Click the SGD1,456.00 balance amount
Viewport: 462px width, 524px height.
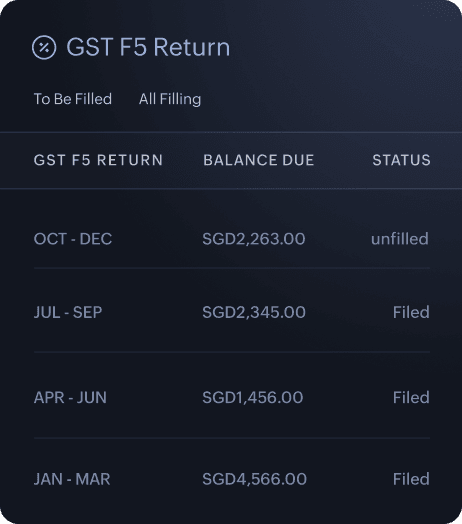click(x=253, y=397)
